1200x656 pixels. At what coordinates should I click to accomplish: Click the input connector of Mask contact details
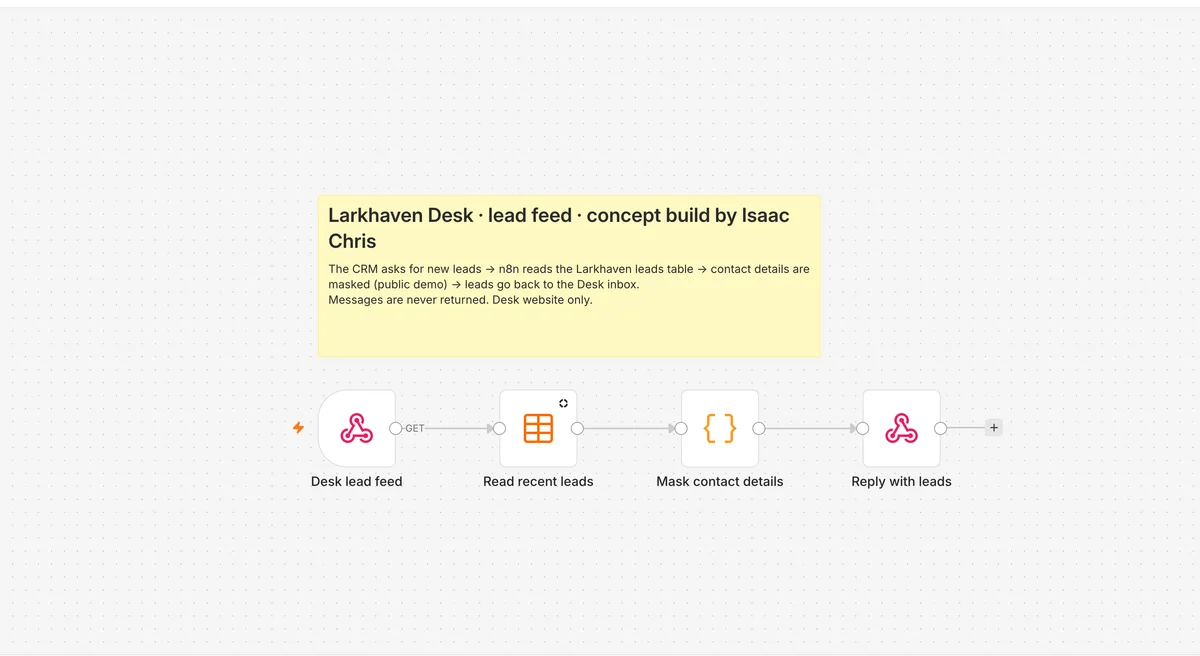[x=681, y=428]
